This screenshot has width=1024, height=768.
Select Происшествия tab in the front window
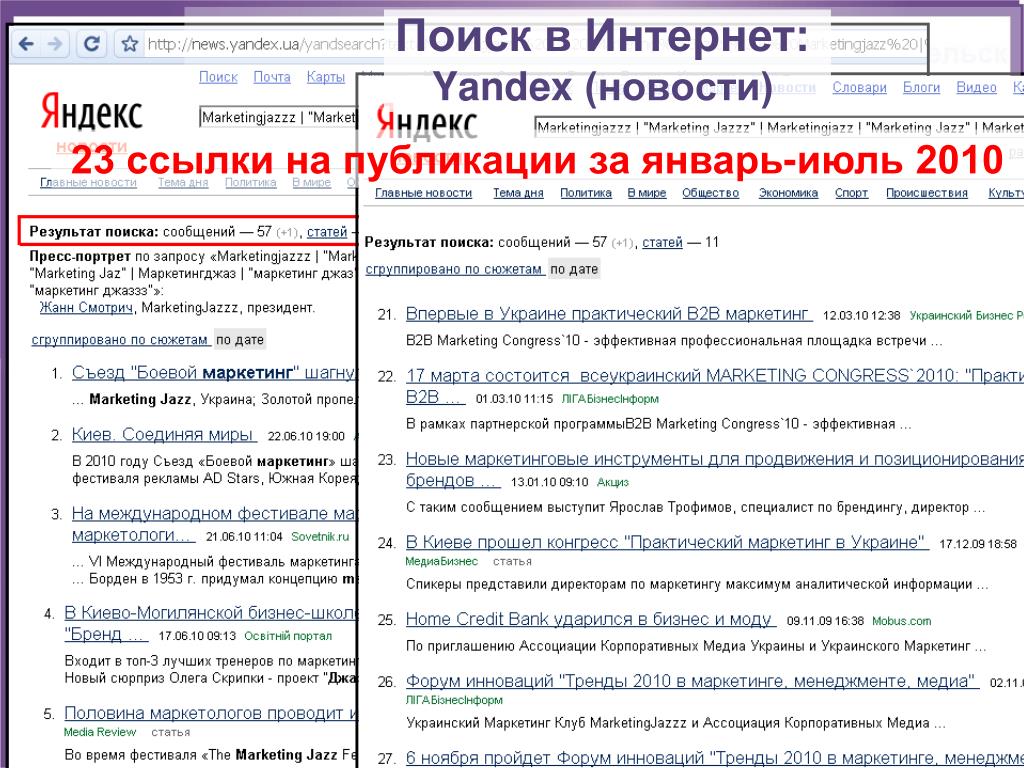927,193
